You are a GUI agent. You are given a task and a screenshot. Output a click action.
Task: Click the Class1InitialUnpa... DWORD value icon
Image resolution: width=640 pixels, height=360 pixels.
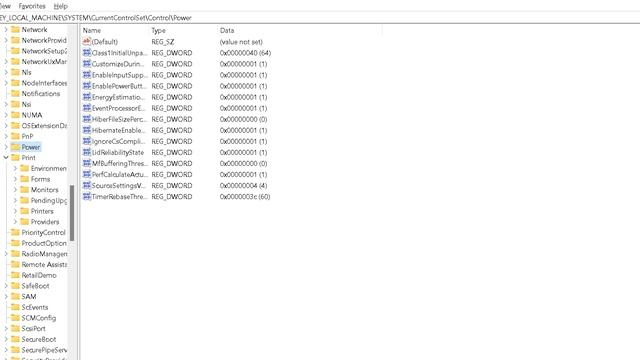(x=87, y=53)
